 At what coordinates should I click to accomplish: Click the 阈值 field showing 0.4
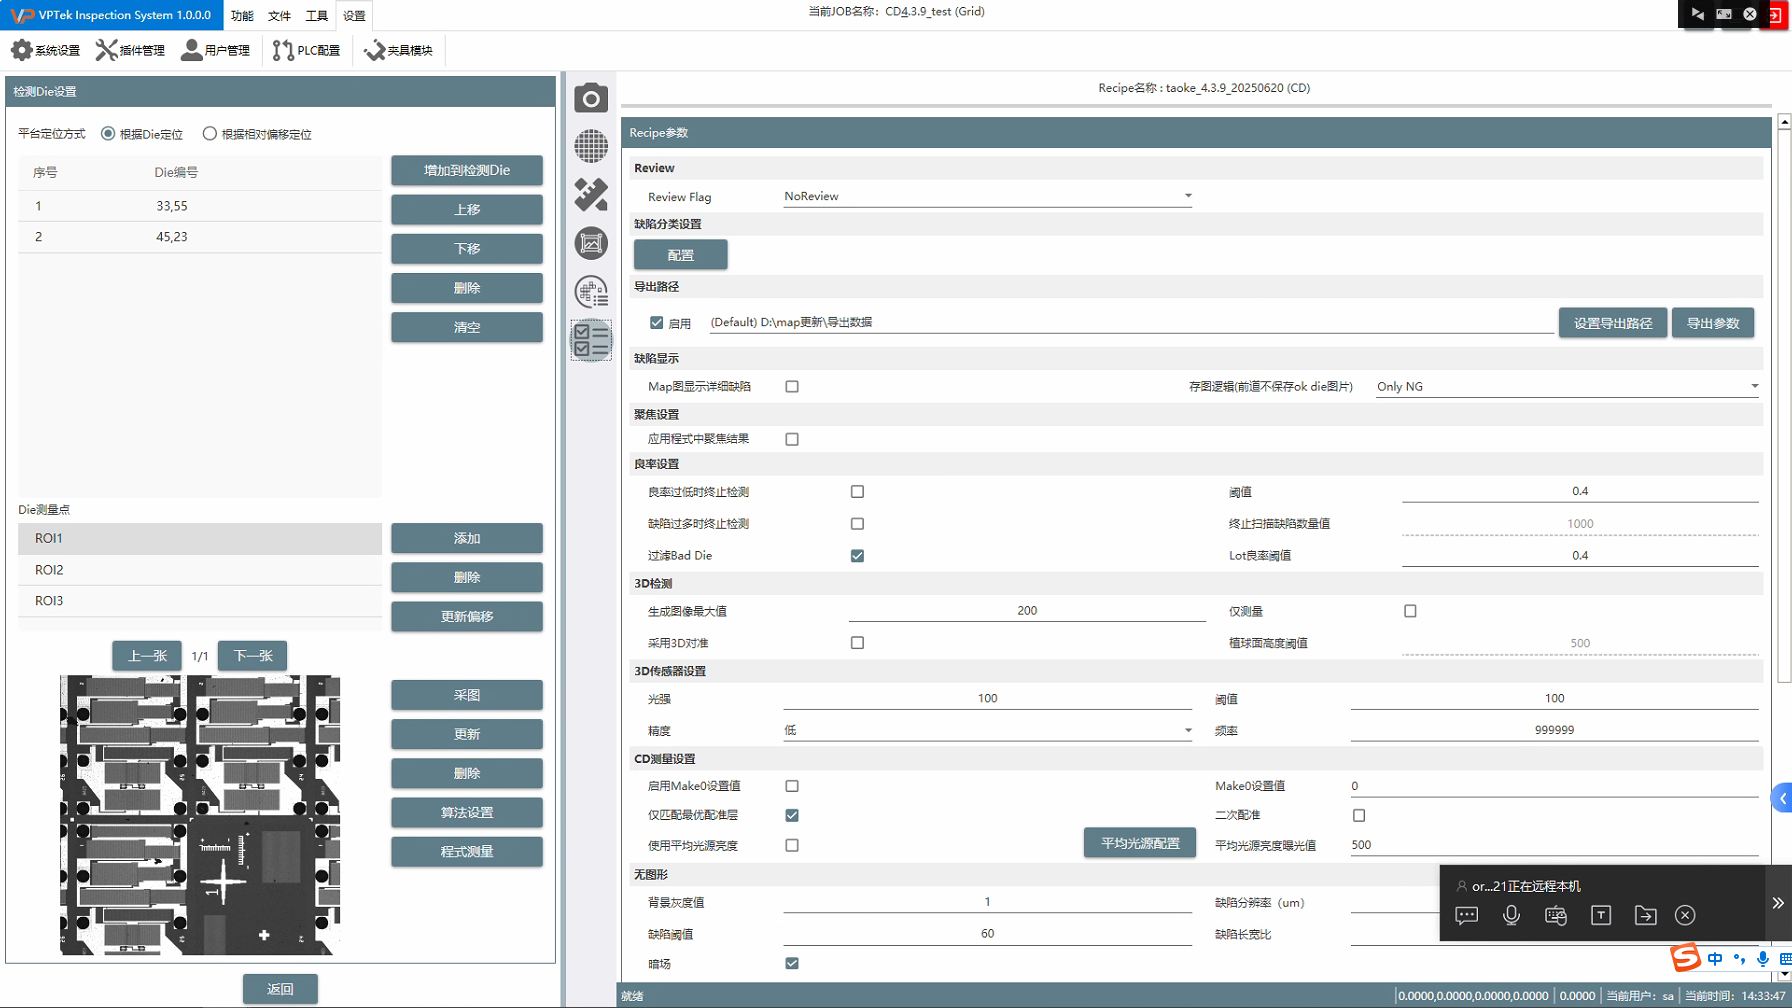click(x=1580, y=491)
